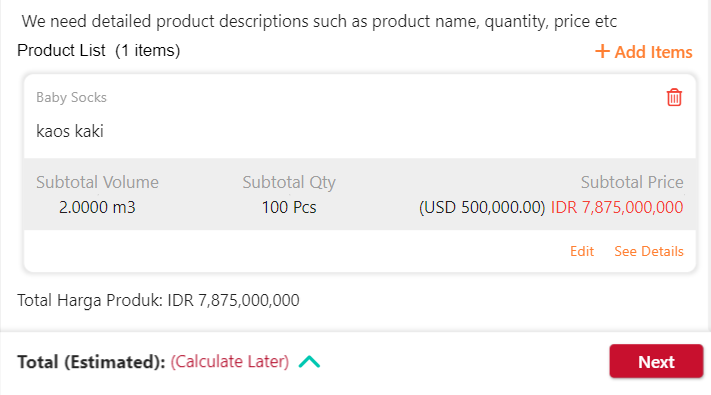Open the Edit link for kaos kaki
Image resolution: width=711 pixels, height=395 pixels.
click(x=582, y=251)
